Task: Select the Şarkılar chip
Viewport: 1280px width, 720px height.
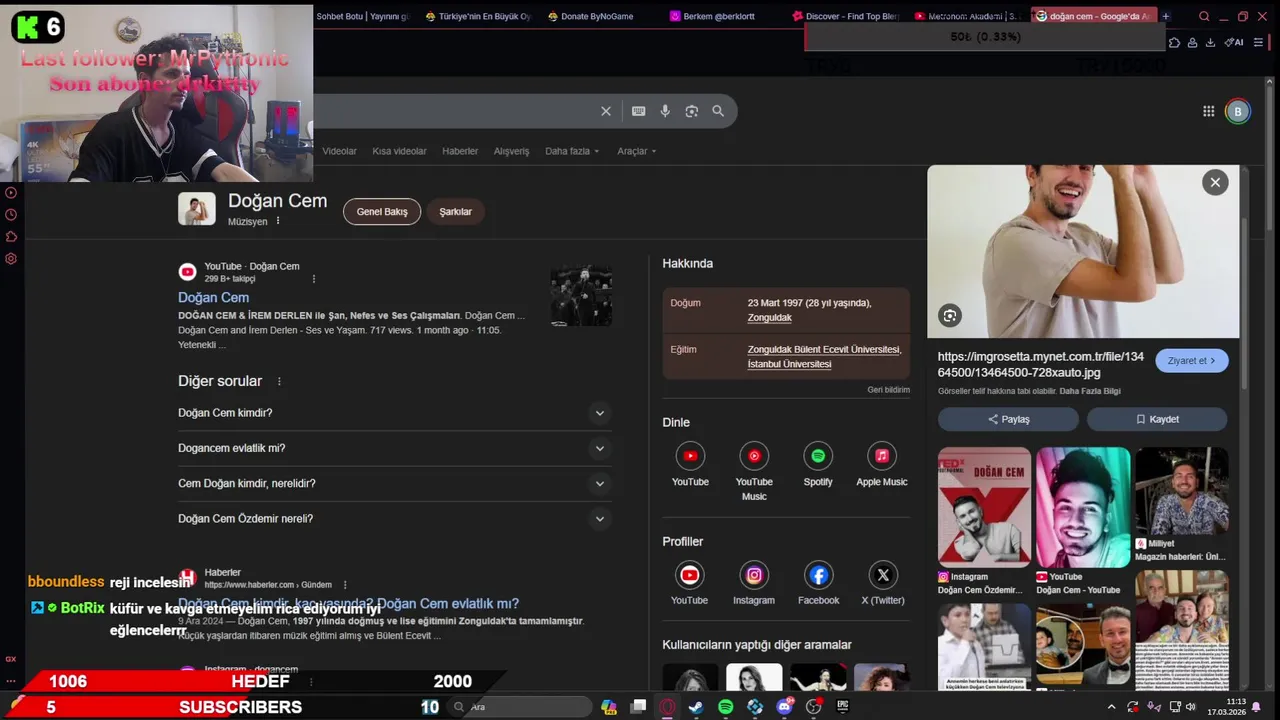Action: point(455,212)
